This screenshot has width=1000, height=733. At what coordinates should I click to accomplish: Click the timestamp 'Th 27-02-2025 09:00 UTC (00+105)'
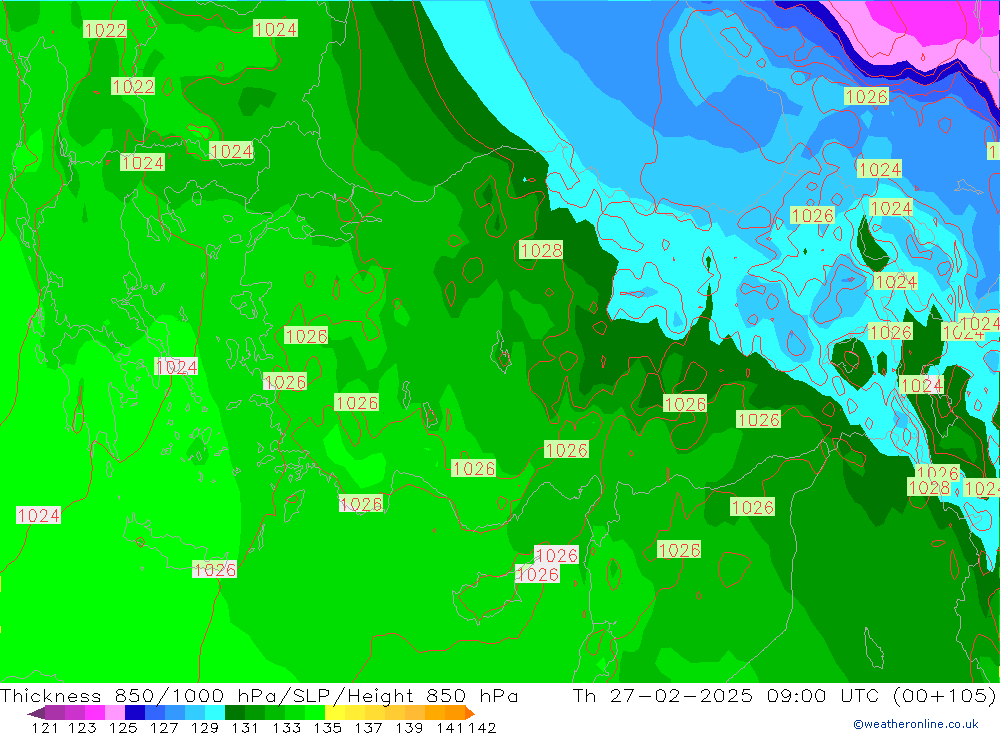coord(784,695)
